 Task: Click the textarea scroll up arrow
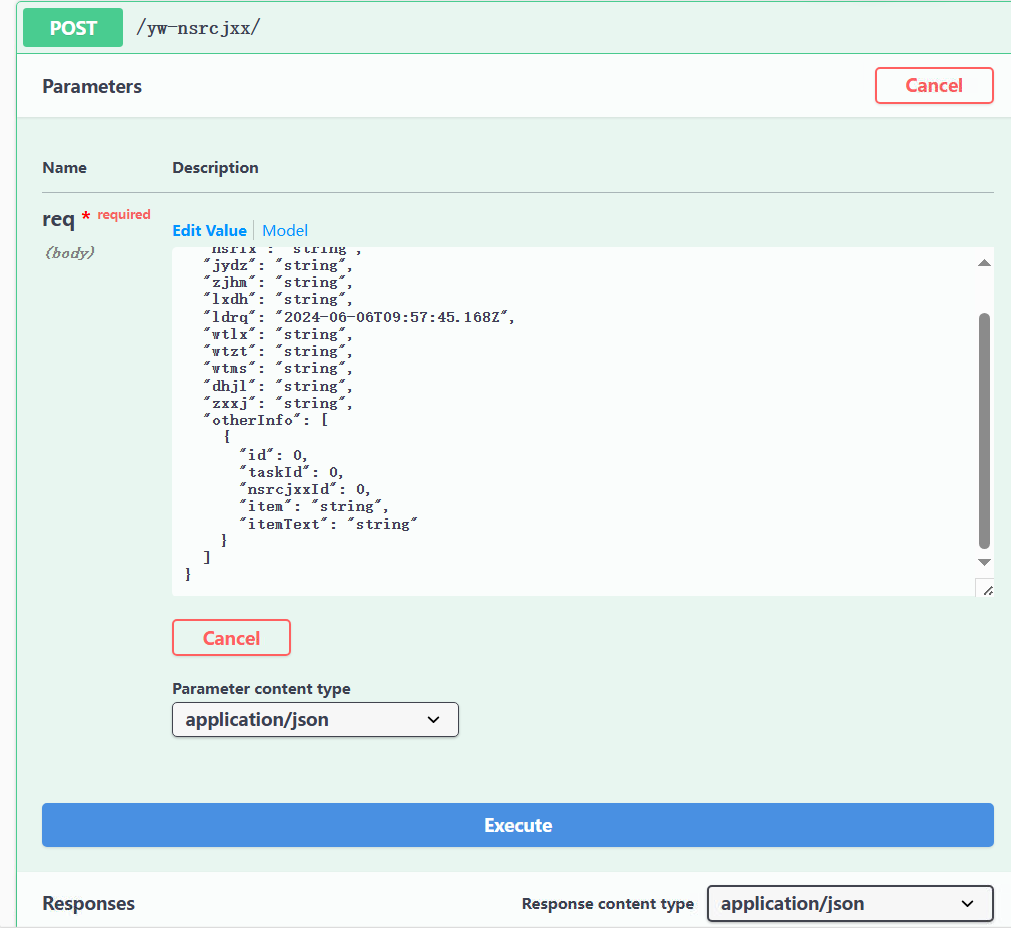click(984, 262)
